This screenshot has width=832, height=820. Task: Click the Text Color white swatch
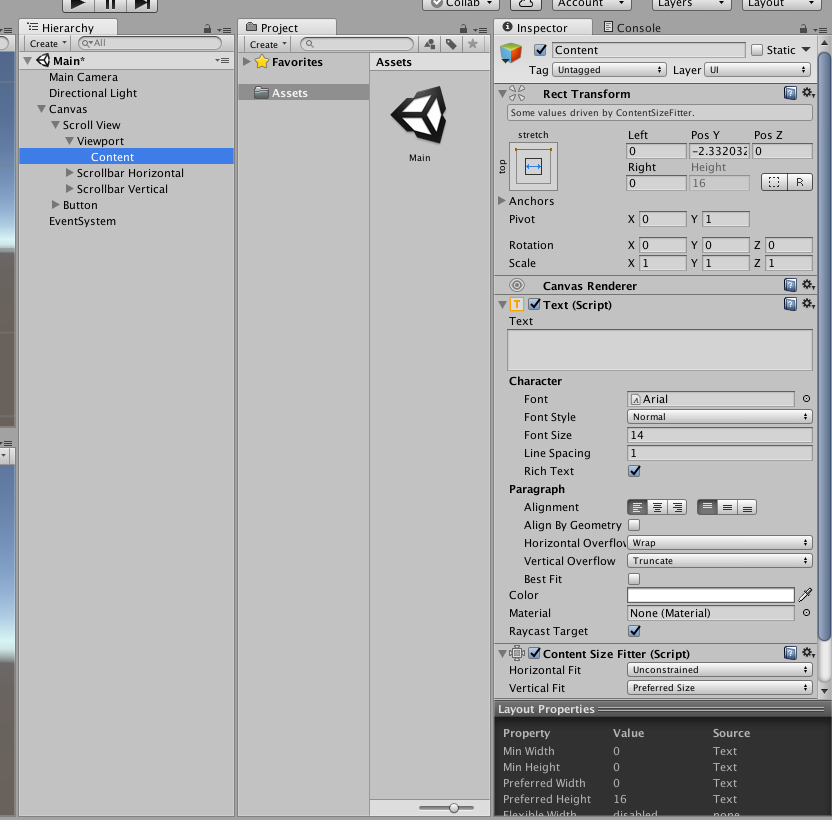[x=710, y=595]
